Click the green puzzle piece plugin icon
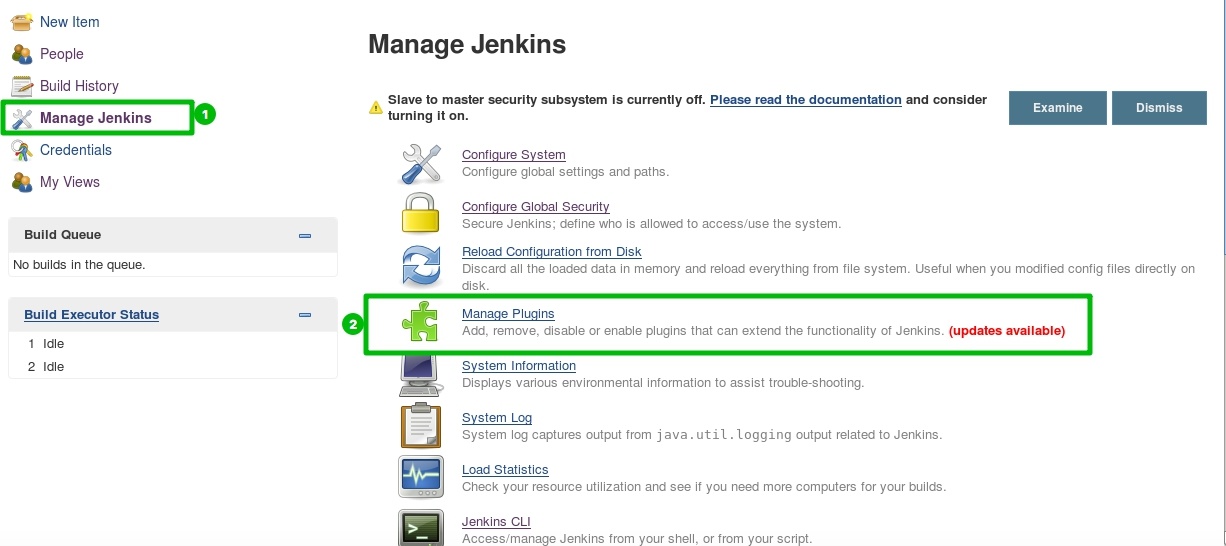 [x=420, y=322]
